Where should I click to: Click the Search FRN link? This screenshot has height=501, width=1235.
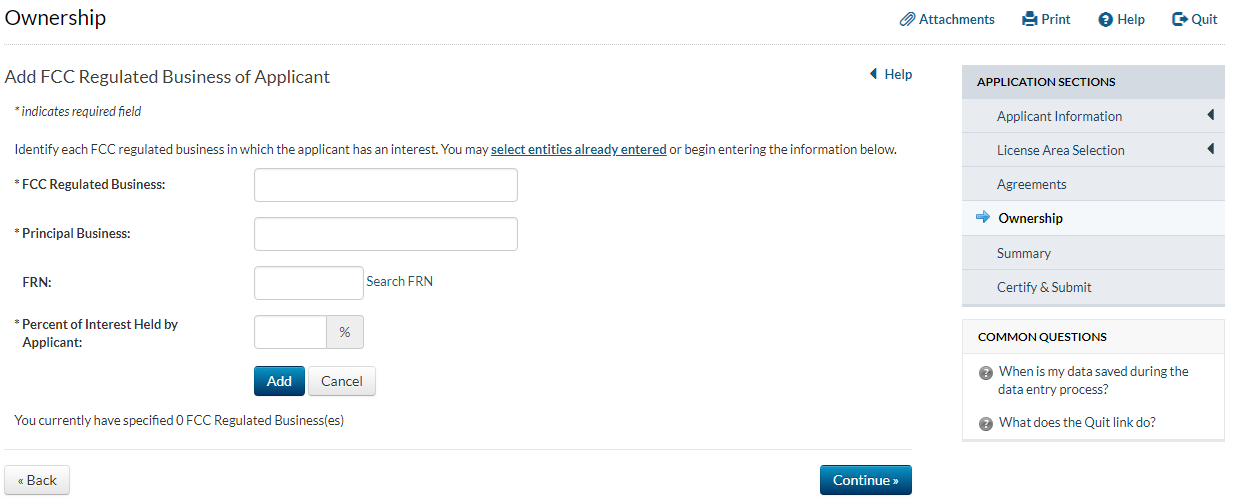399,282
